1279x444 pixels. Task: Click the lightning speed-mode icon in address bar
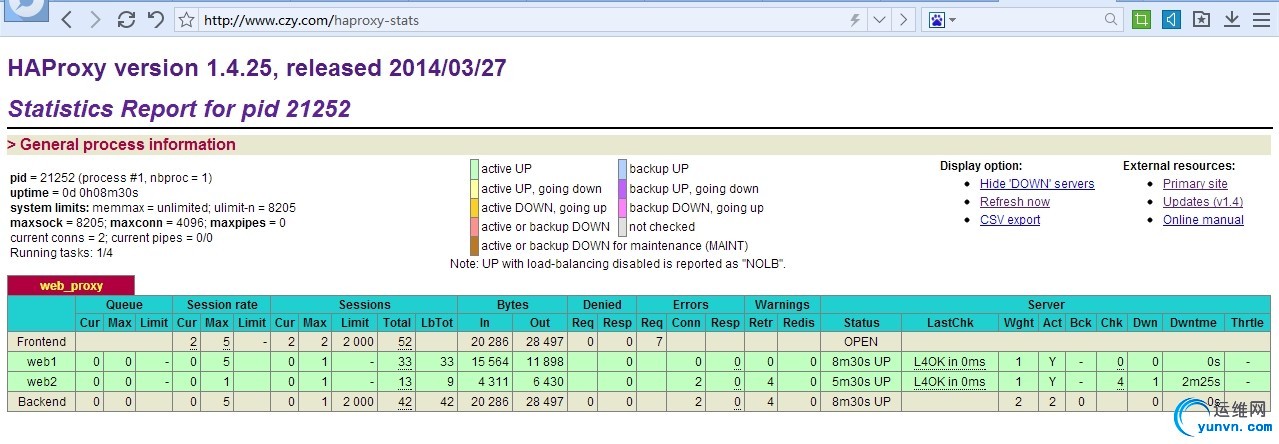(x=854, y=19)
